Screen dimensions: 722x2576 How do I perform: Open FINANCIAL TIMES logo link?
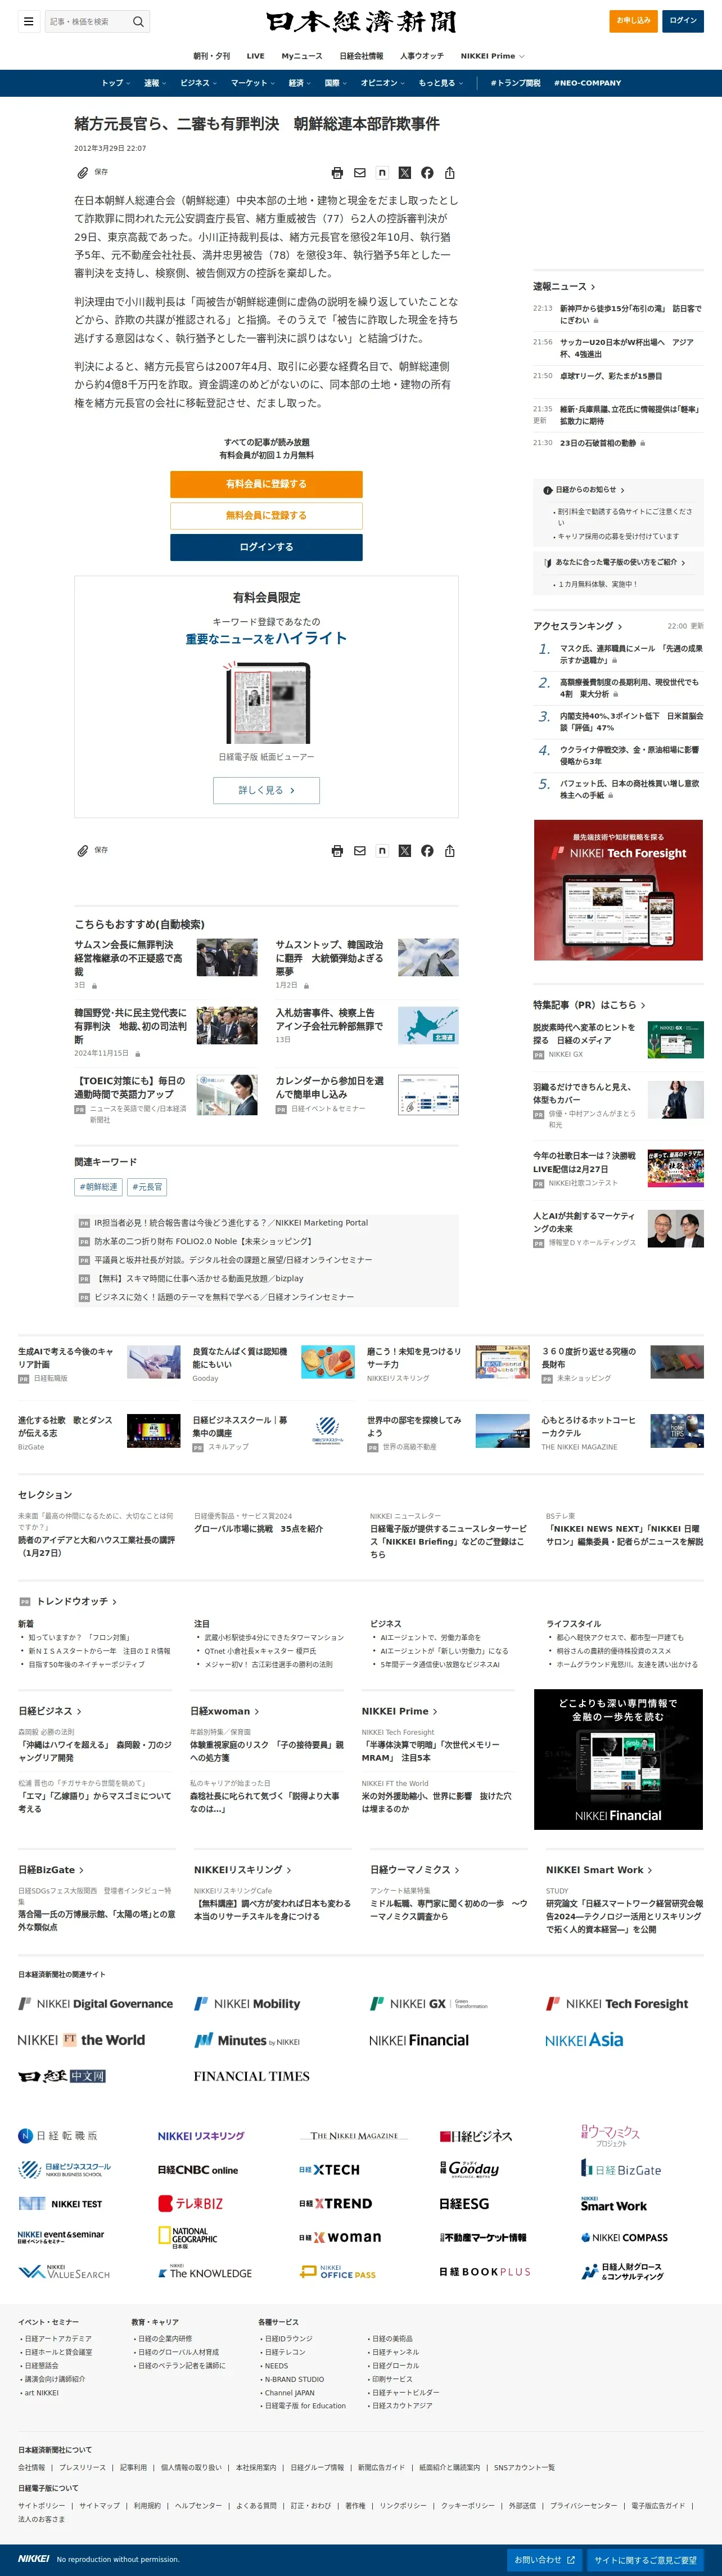[251, 2076]
